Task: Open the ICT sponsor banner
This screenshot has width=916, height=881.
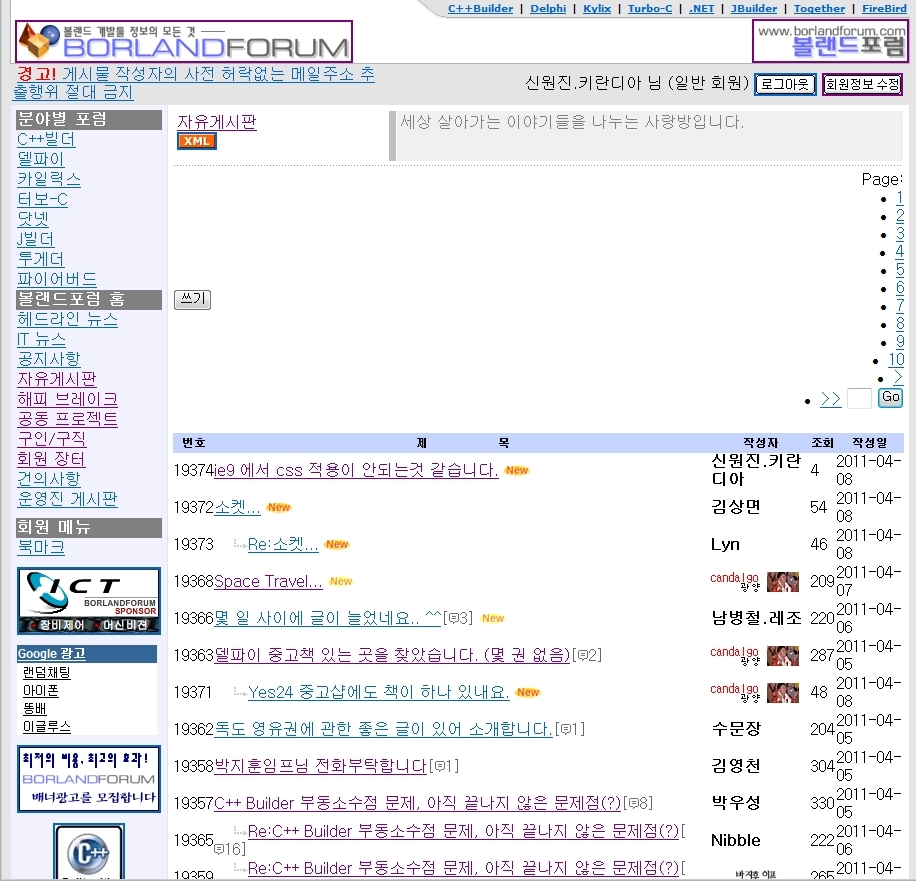Action: [x=88, y=601]
